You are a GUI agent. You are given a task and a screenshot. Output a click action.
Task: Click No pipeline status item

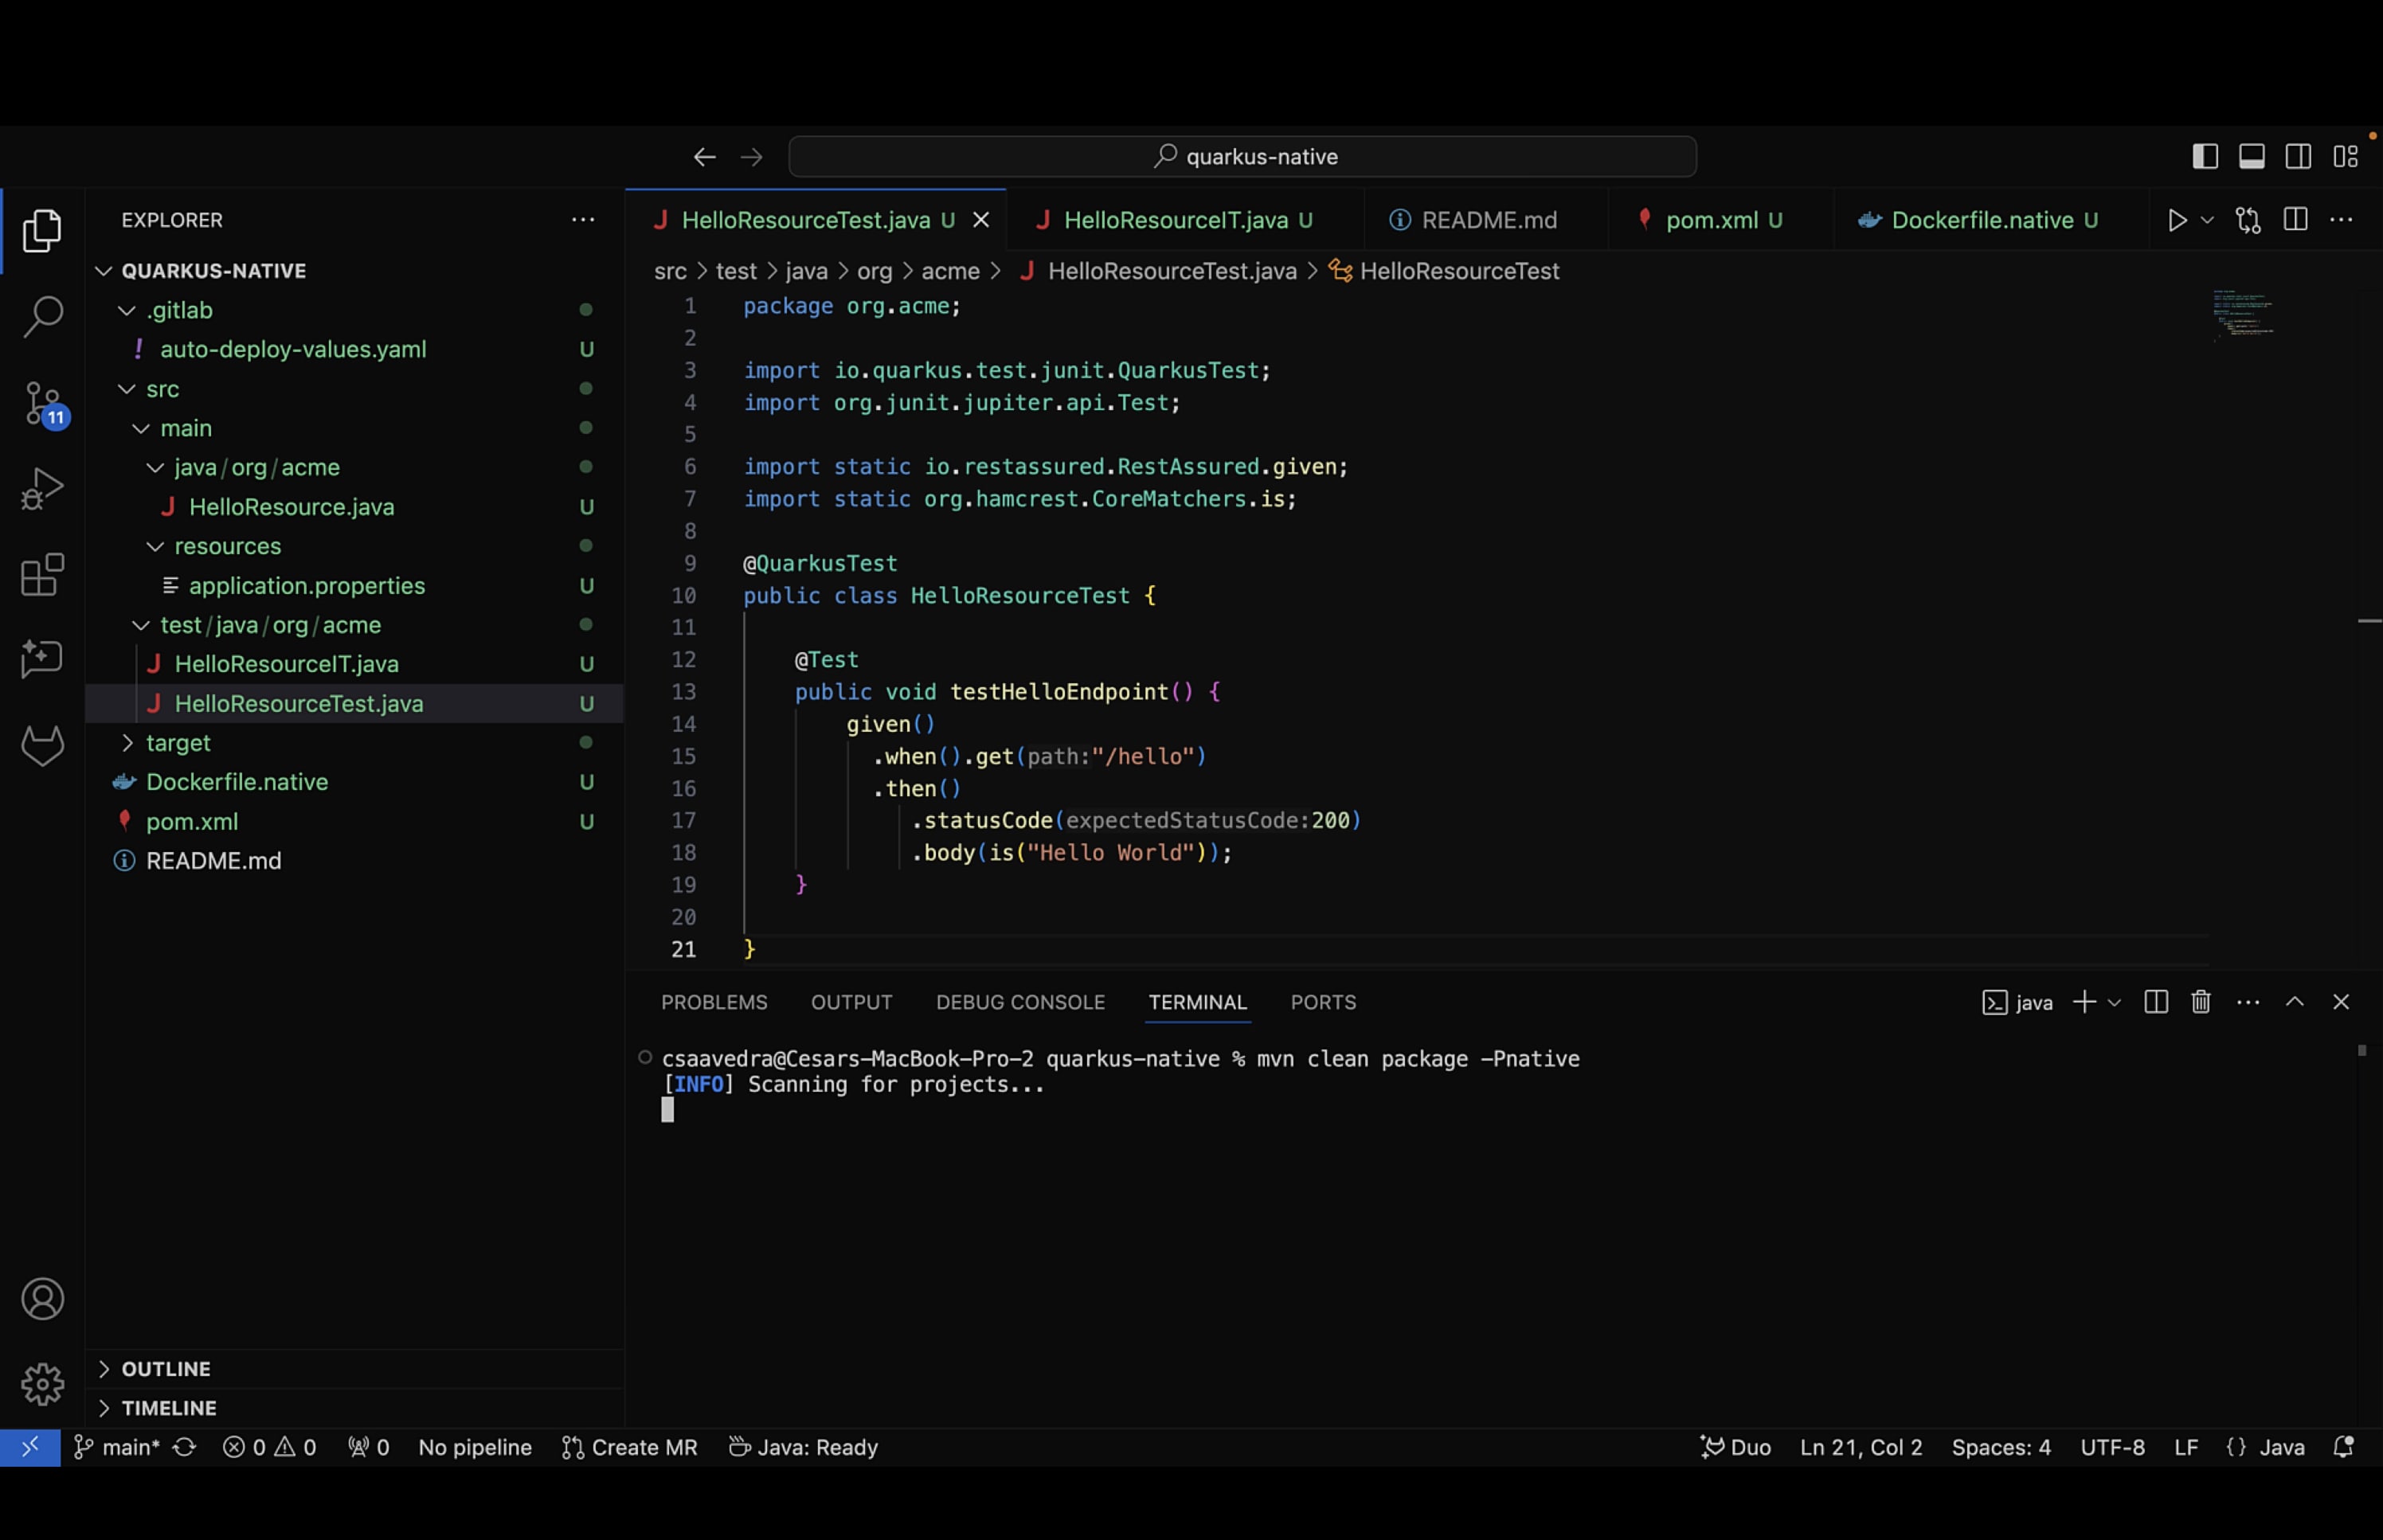475,1447
